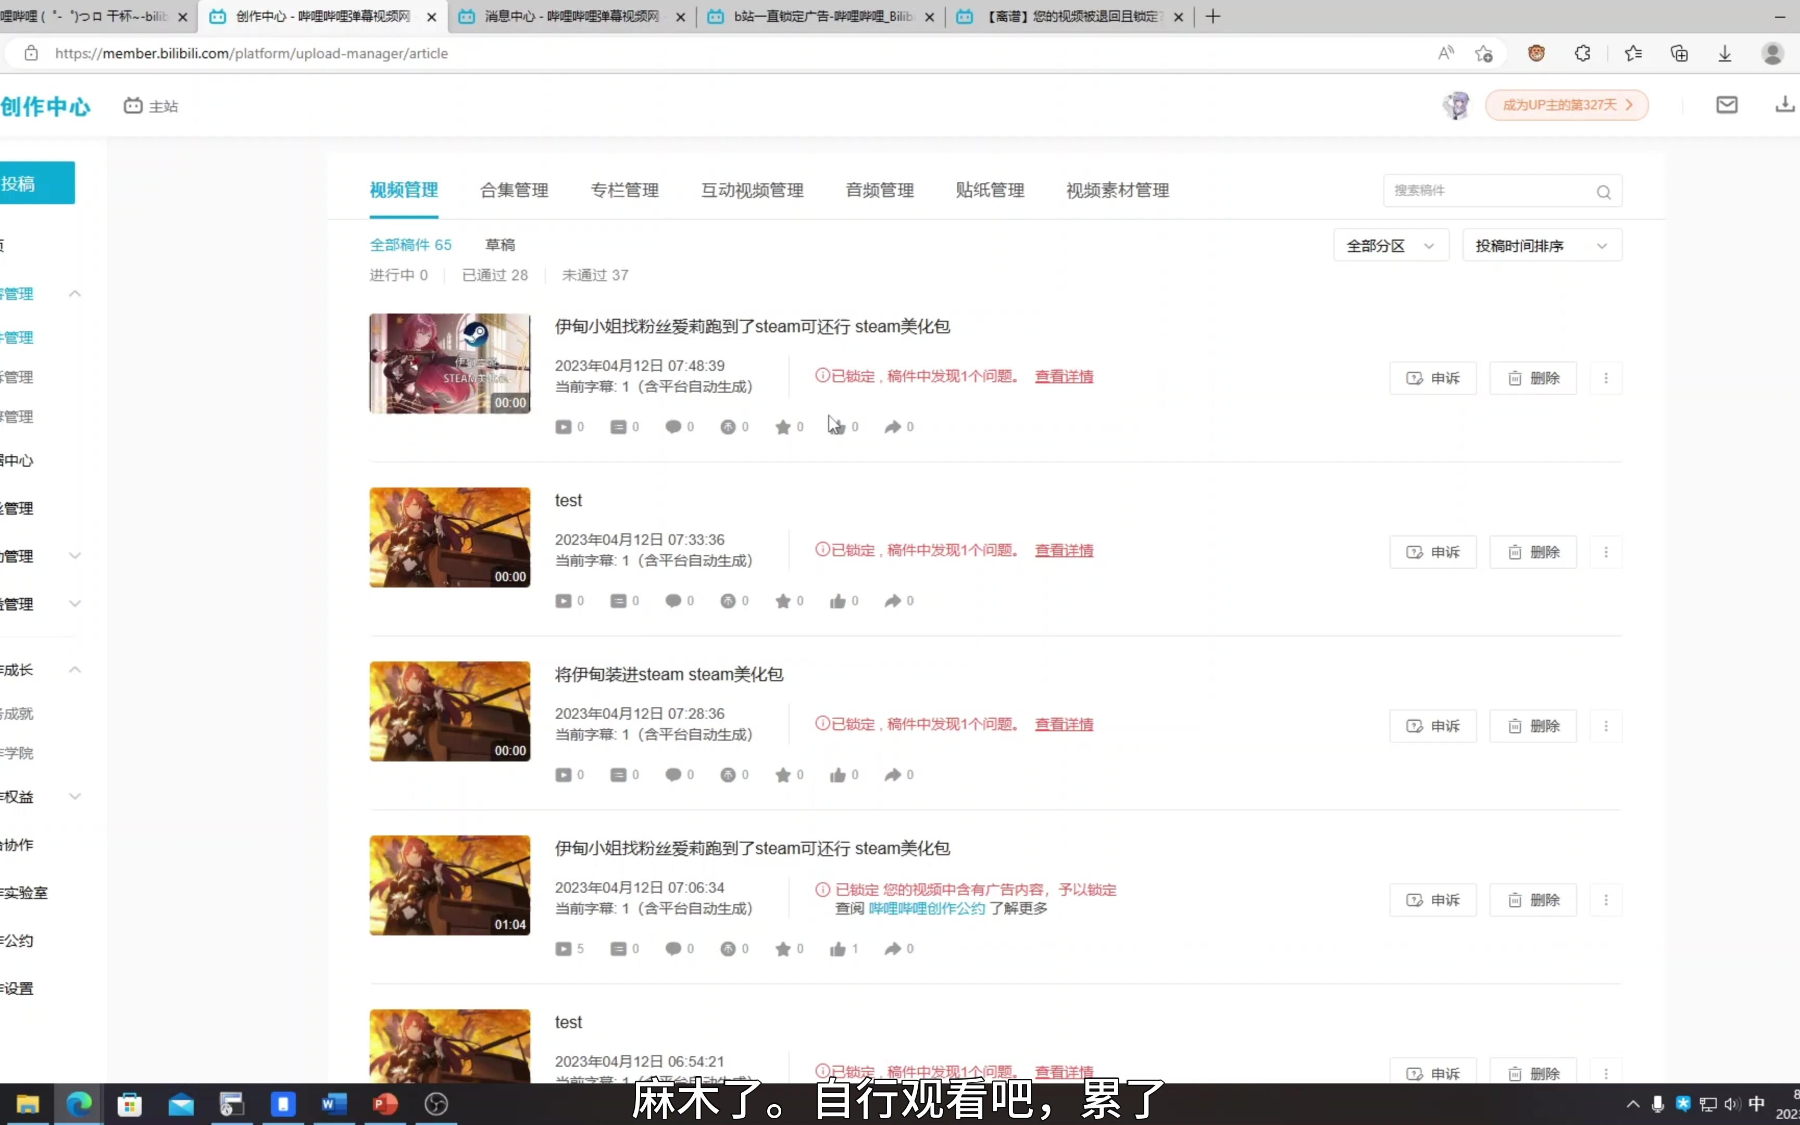The image size is (1800, 1125).
Task: Open the 投稿时间排序 sort dropdown
Action: 1541,246
